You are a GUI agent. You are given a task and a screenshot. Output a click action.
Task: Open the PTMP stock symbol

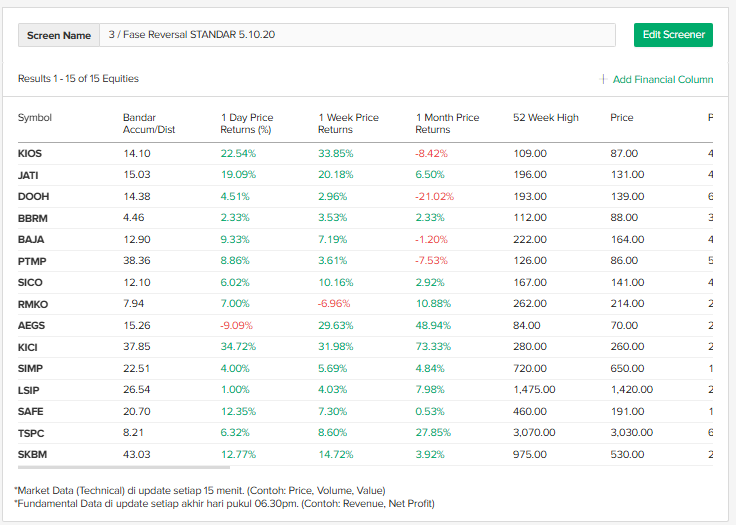tap(32, 261)
